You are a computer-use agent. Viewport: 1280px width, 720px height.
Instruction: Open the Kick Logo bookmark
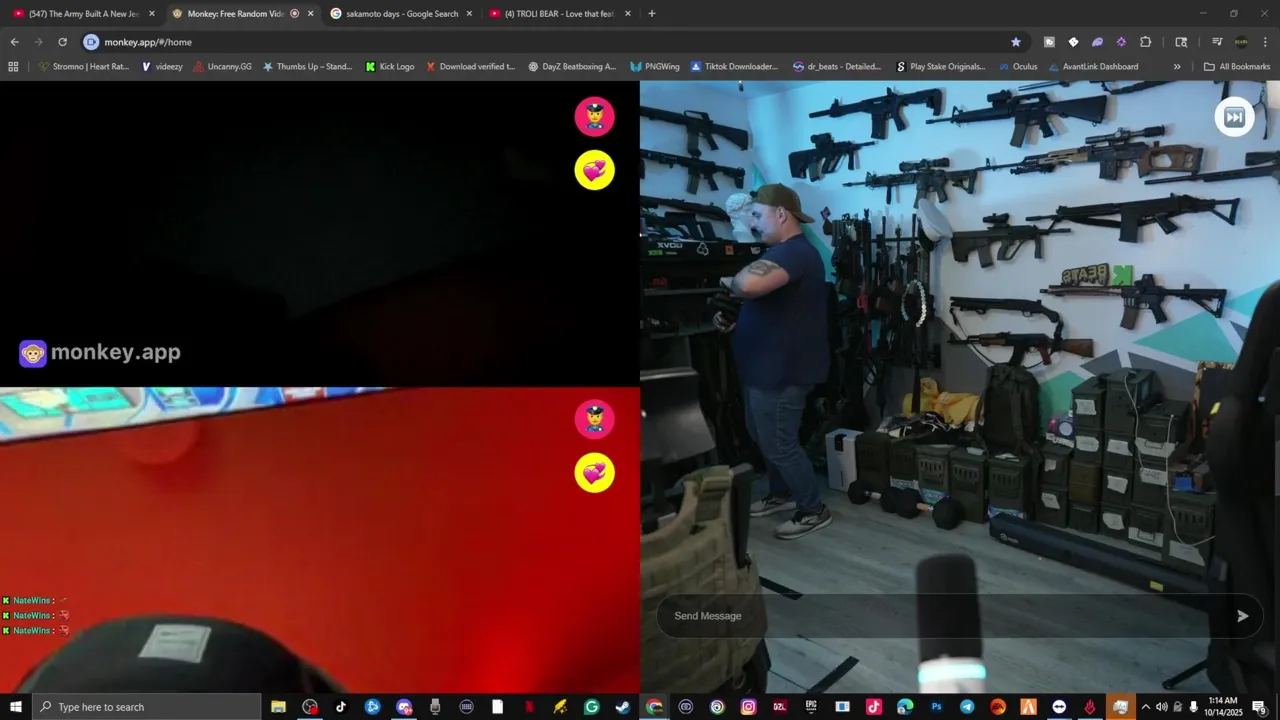coord(390,67)
